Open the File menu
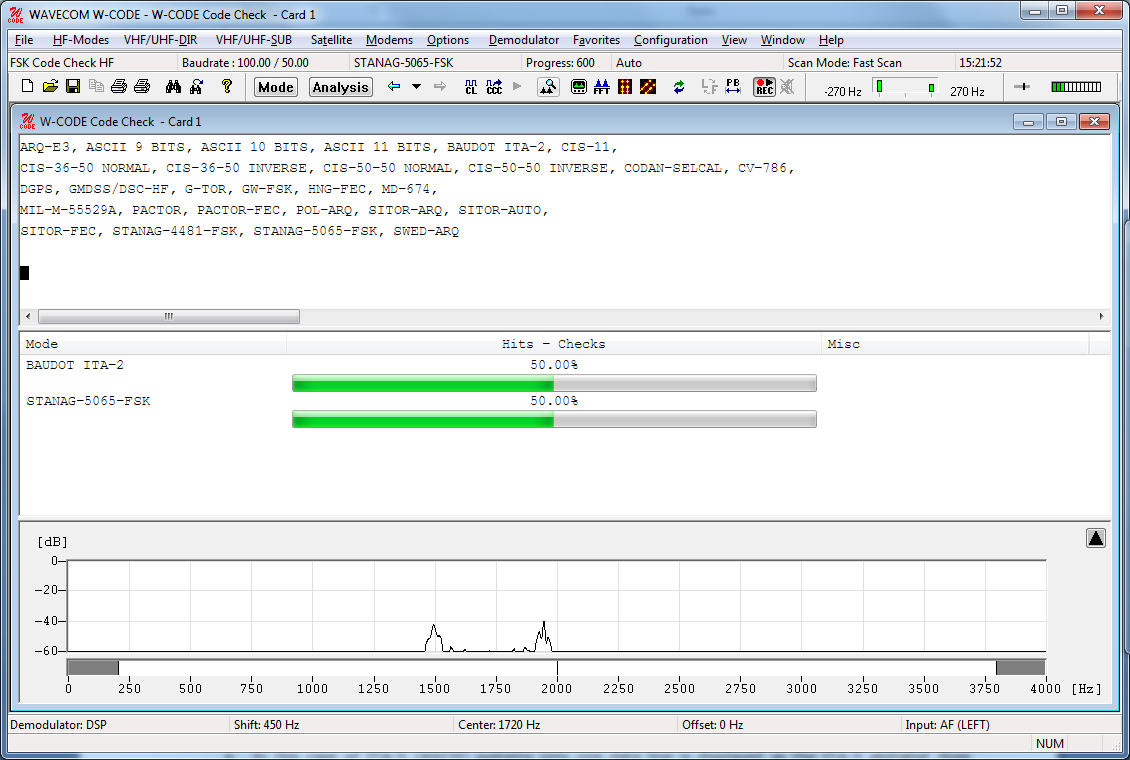This screenshot has width=1130, height=760. pos(24,40)
